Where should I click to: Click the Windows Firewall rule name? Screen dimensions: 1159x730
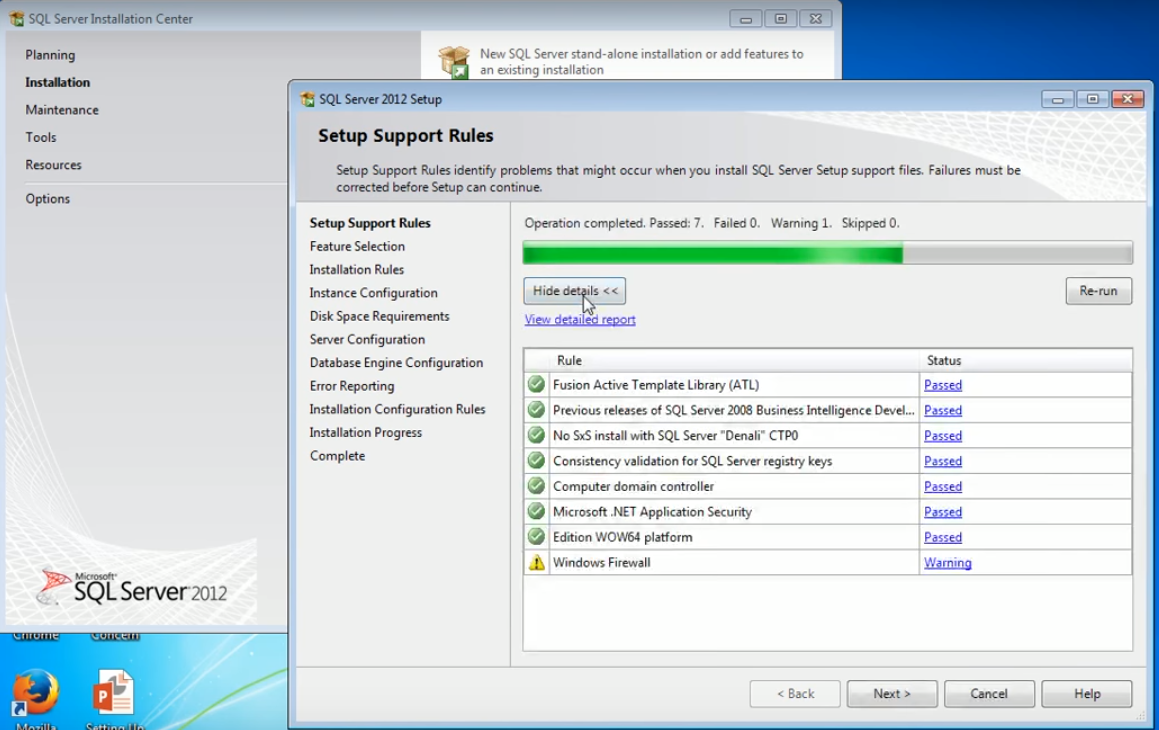(602, 562)
